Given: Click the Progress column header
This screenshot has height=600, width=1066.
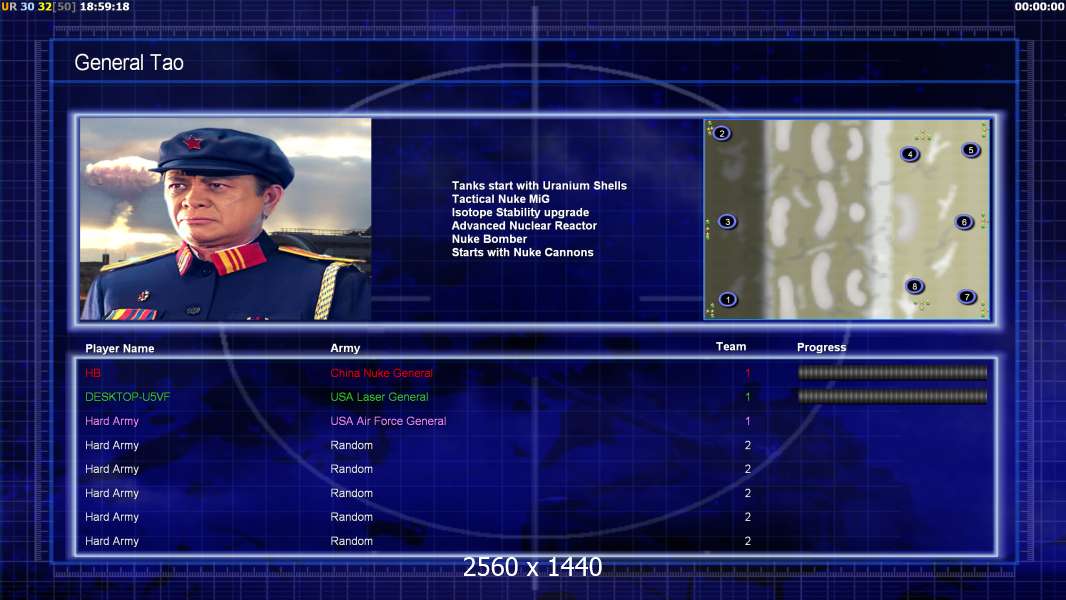Looking at the screenshot, I should 821,347.
